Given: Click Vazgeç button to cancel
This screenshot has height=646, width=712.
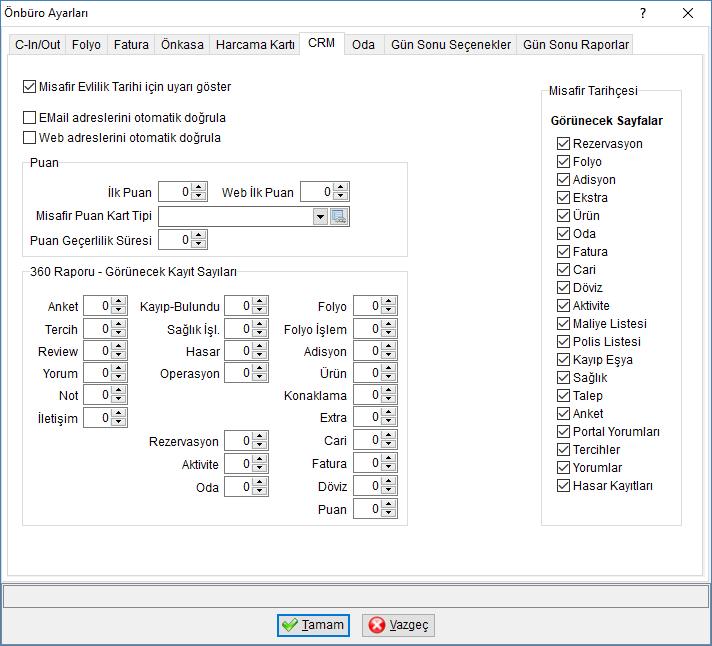Looking at the screenshot, I should [398, 625].
